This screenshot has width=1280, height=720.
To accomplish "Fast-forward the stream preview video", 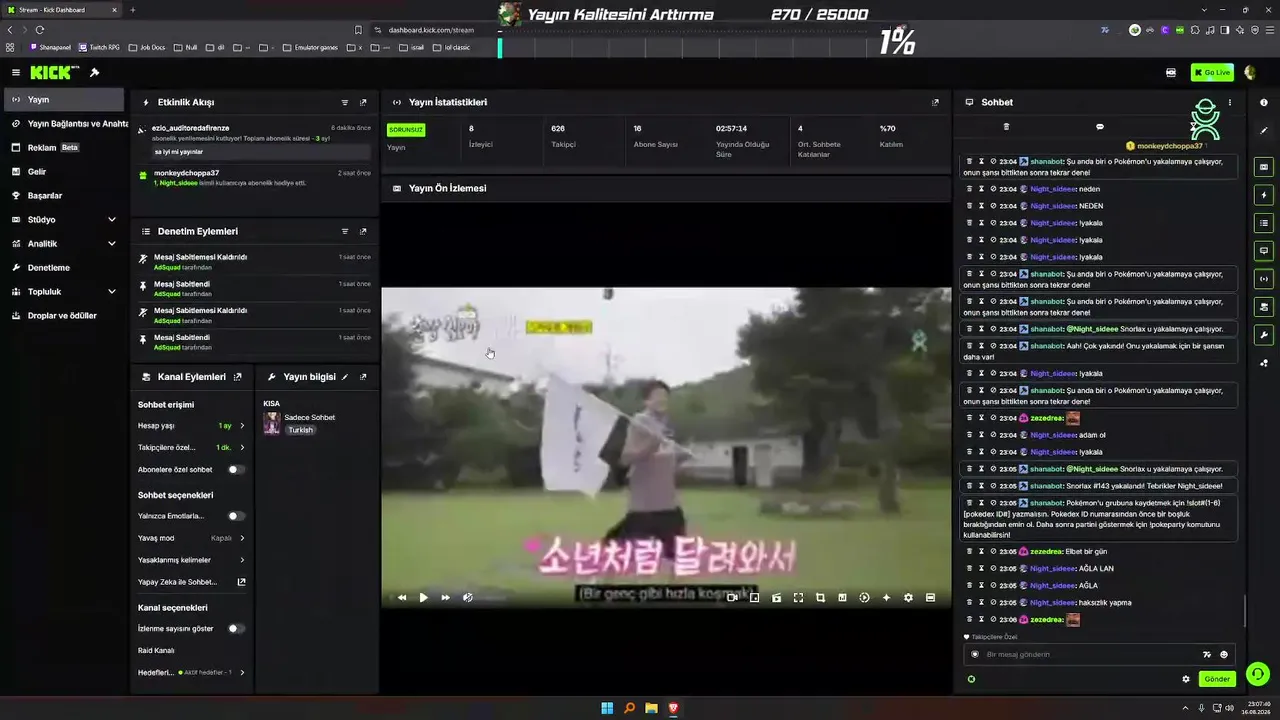I will (446, 598).
